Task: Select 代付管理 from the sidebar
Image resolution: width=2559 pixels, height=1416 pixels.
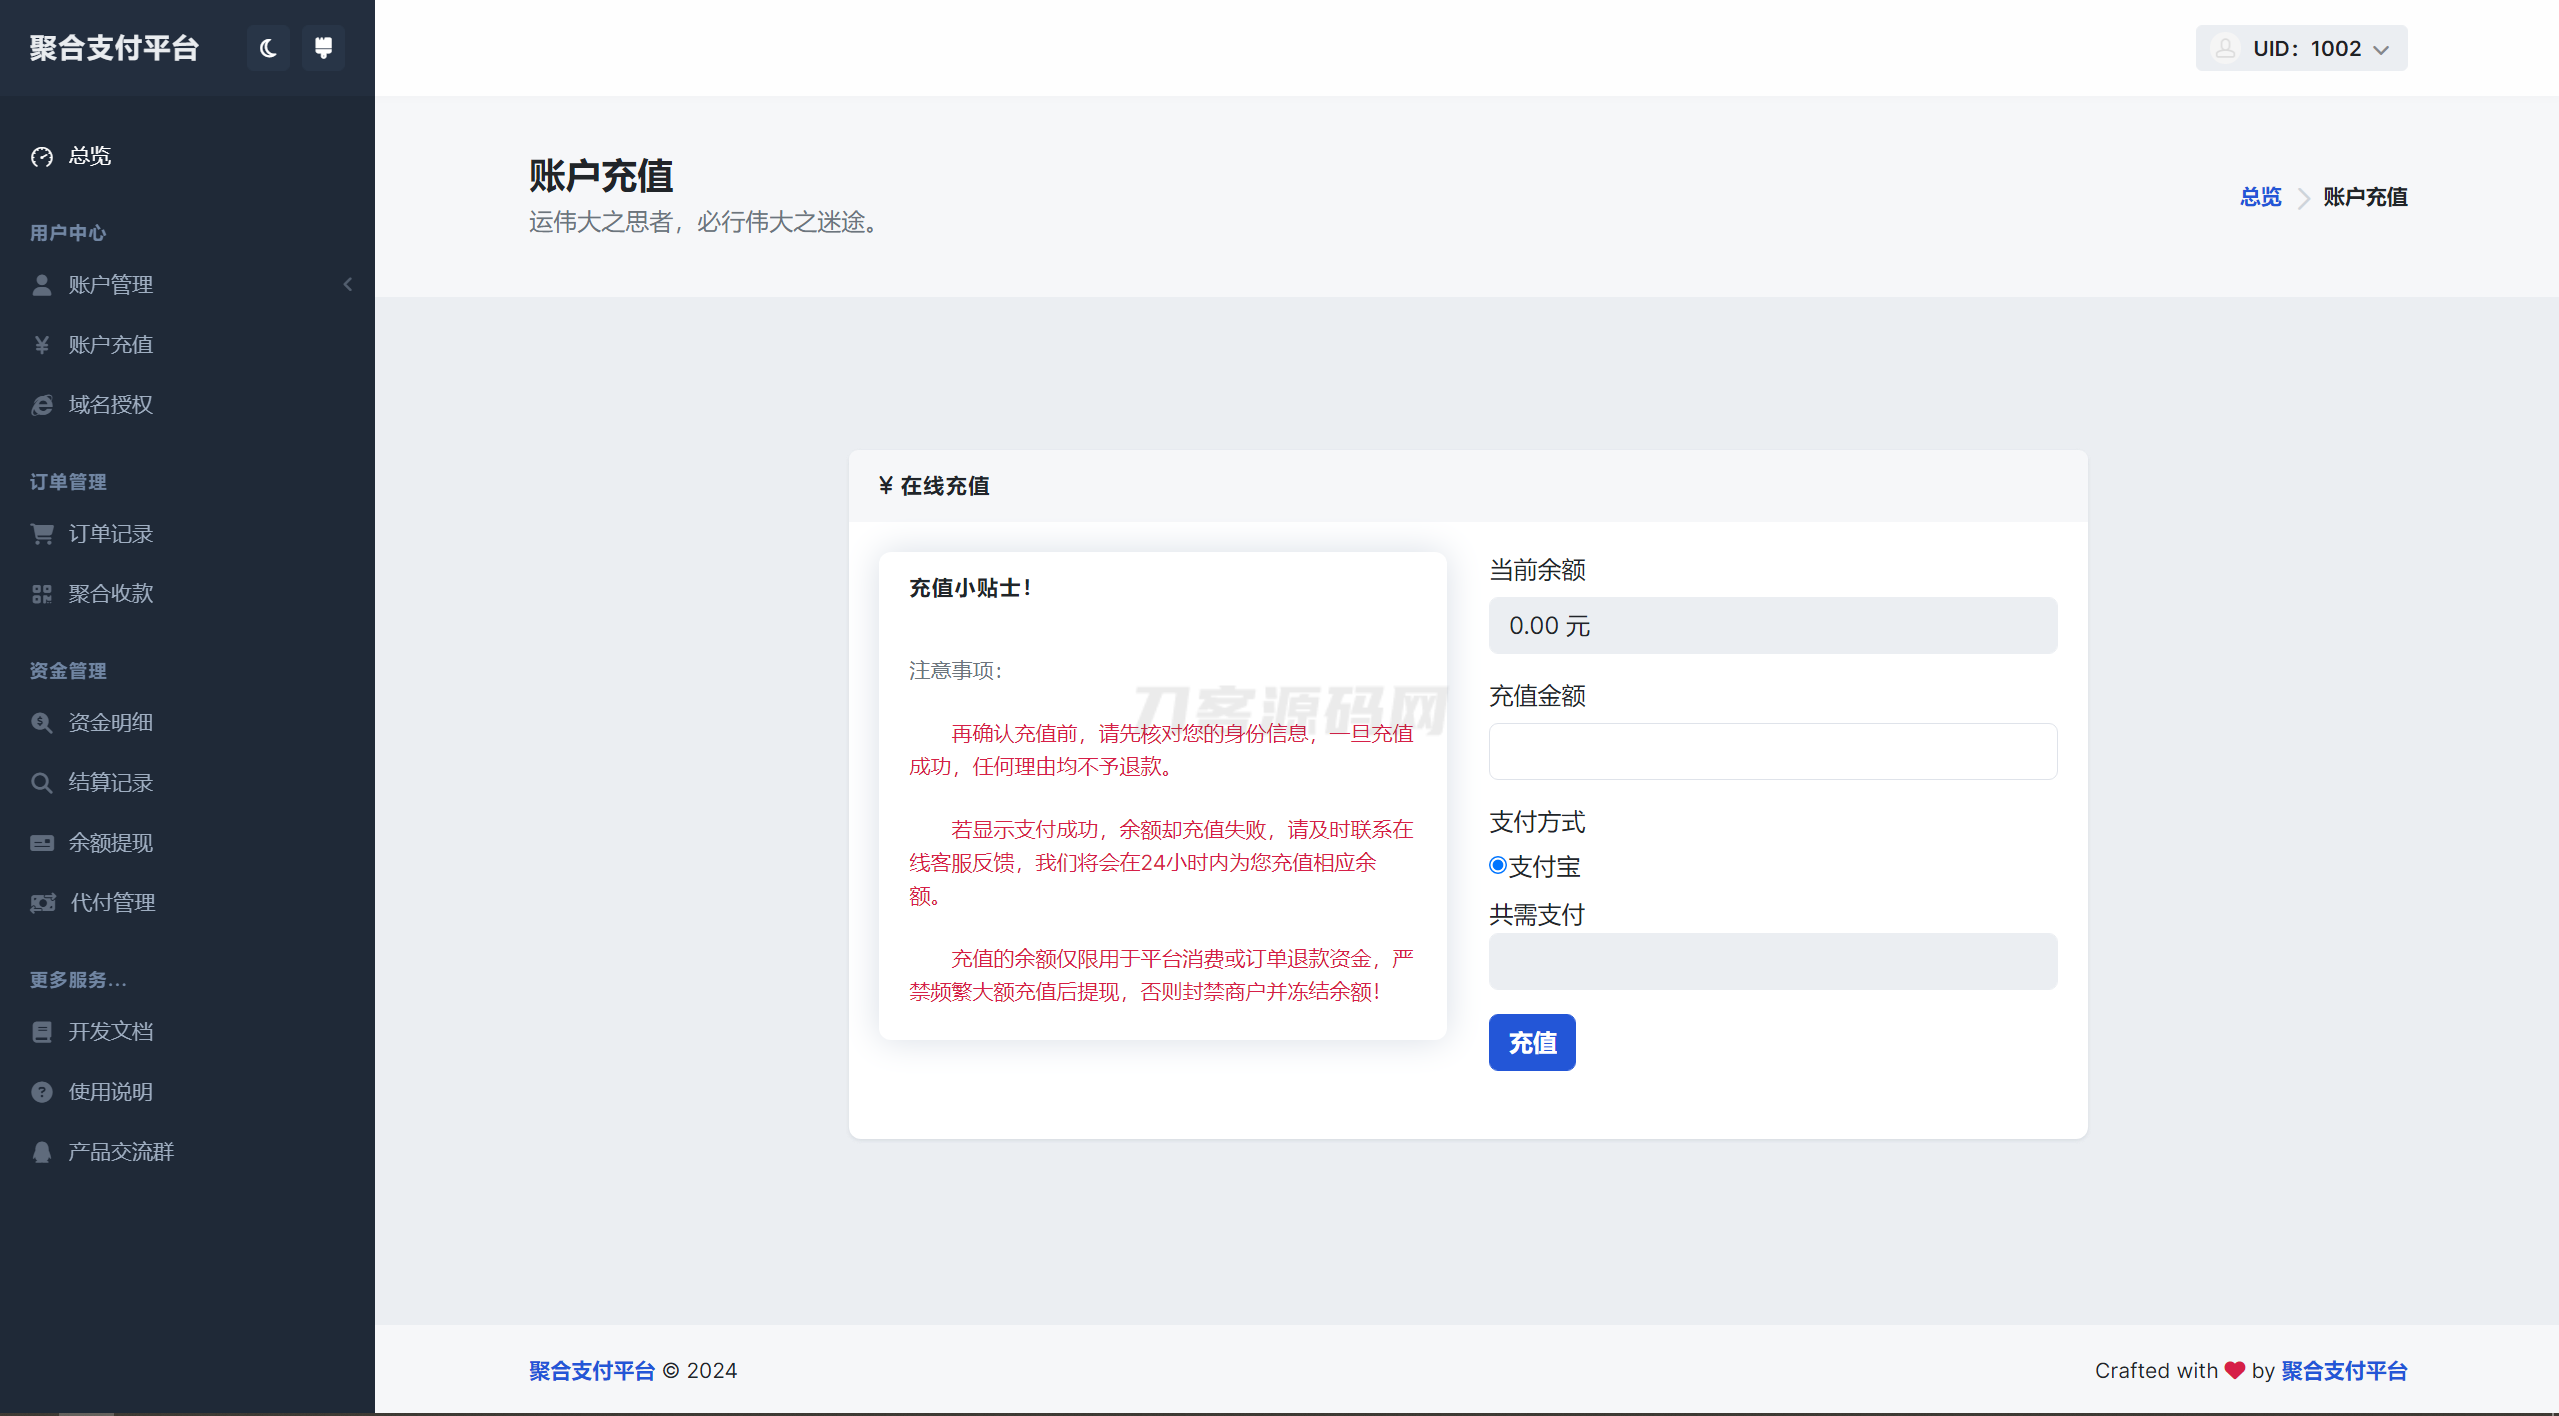Action: (x=111, y=901)
